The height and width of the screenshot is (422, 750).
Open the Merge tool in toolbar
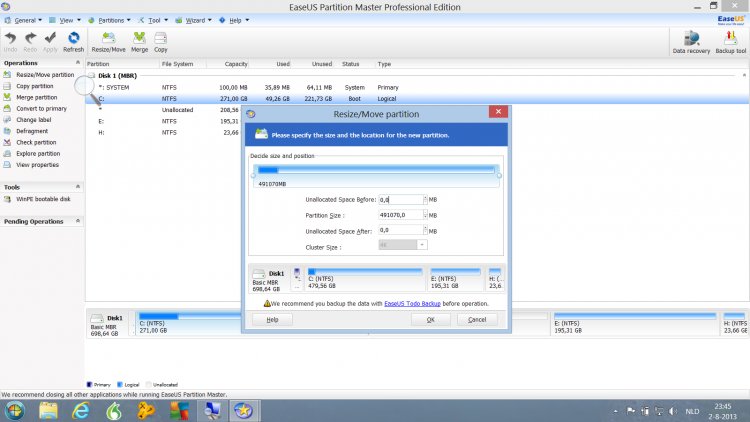pos(139,42)
